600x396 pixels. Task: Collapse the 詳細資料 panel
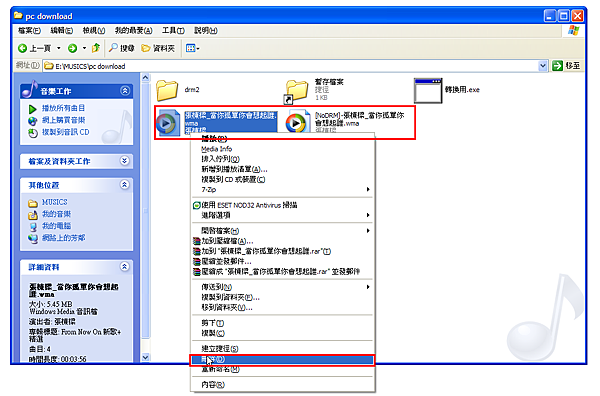pyautogui.click(x=125, y=266)
